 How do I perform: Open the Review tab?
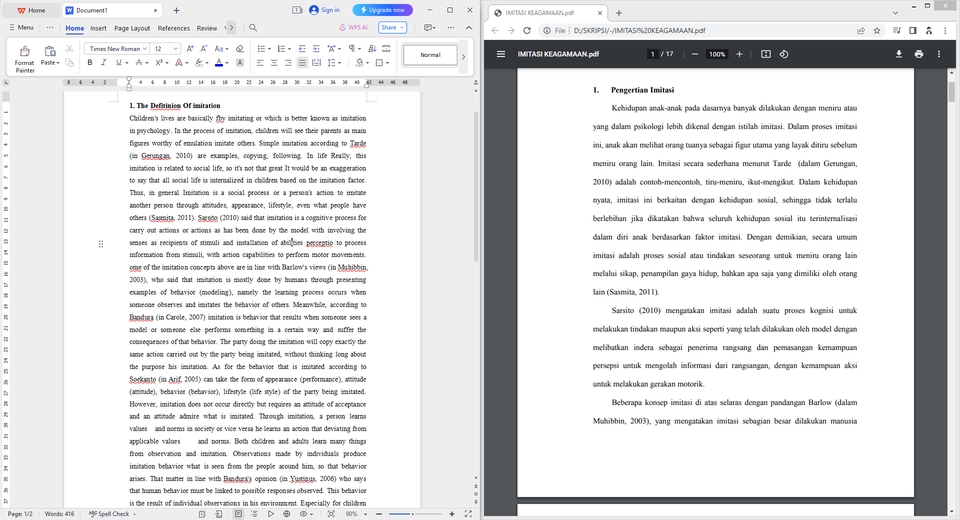click(207, 28)
